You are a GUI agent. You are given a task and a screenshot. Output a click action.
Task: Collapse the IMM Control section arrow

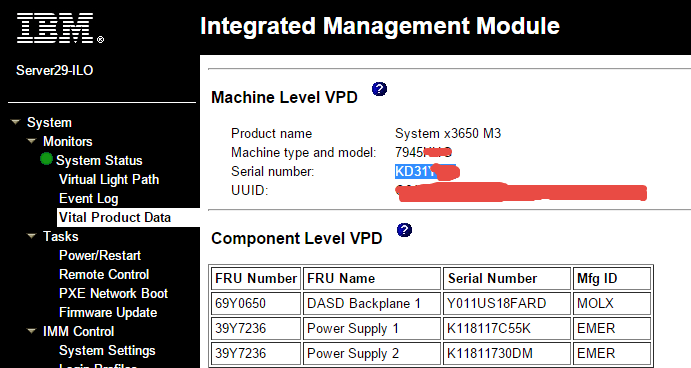click(32, 331)
